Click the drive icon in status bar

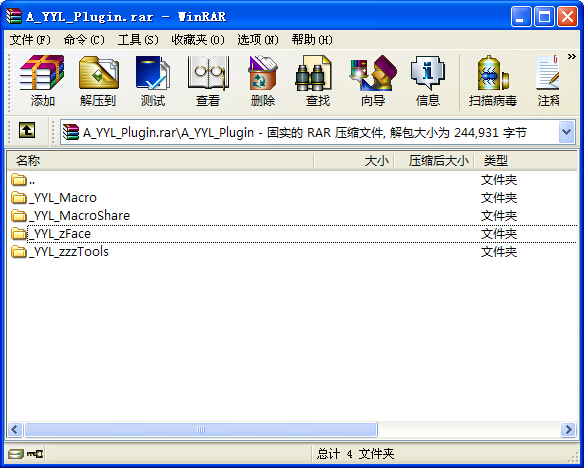coord(16,454)
